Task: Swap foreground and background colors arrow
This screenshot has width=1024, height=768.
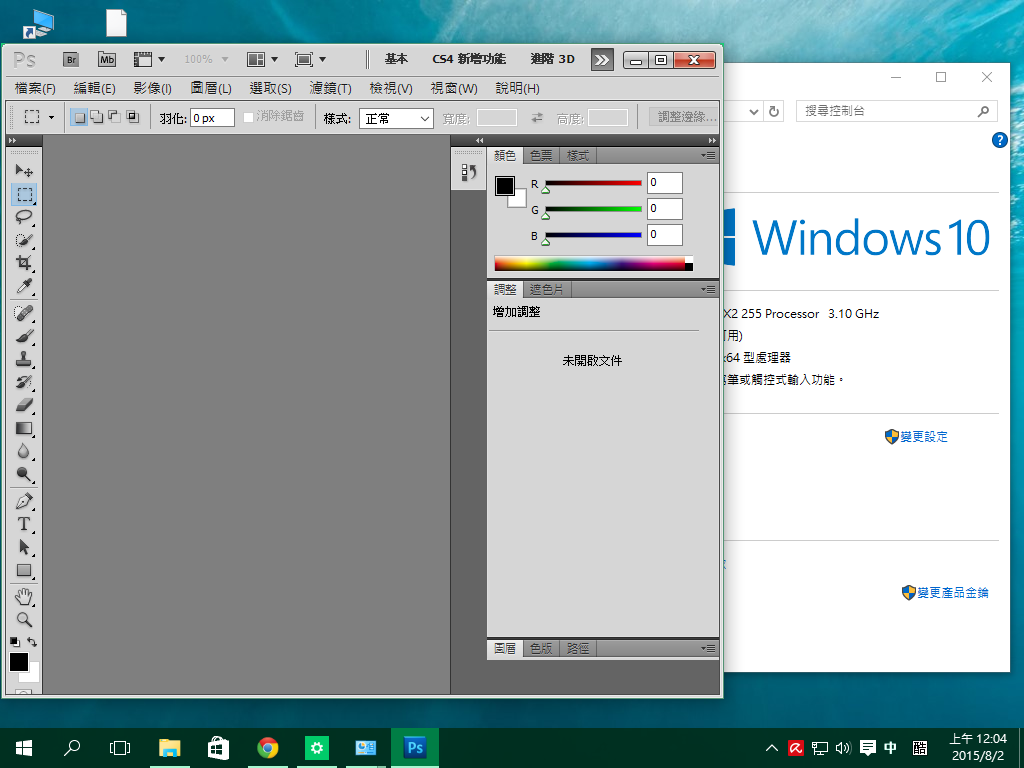Action: point(32,642)
